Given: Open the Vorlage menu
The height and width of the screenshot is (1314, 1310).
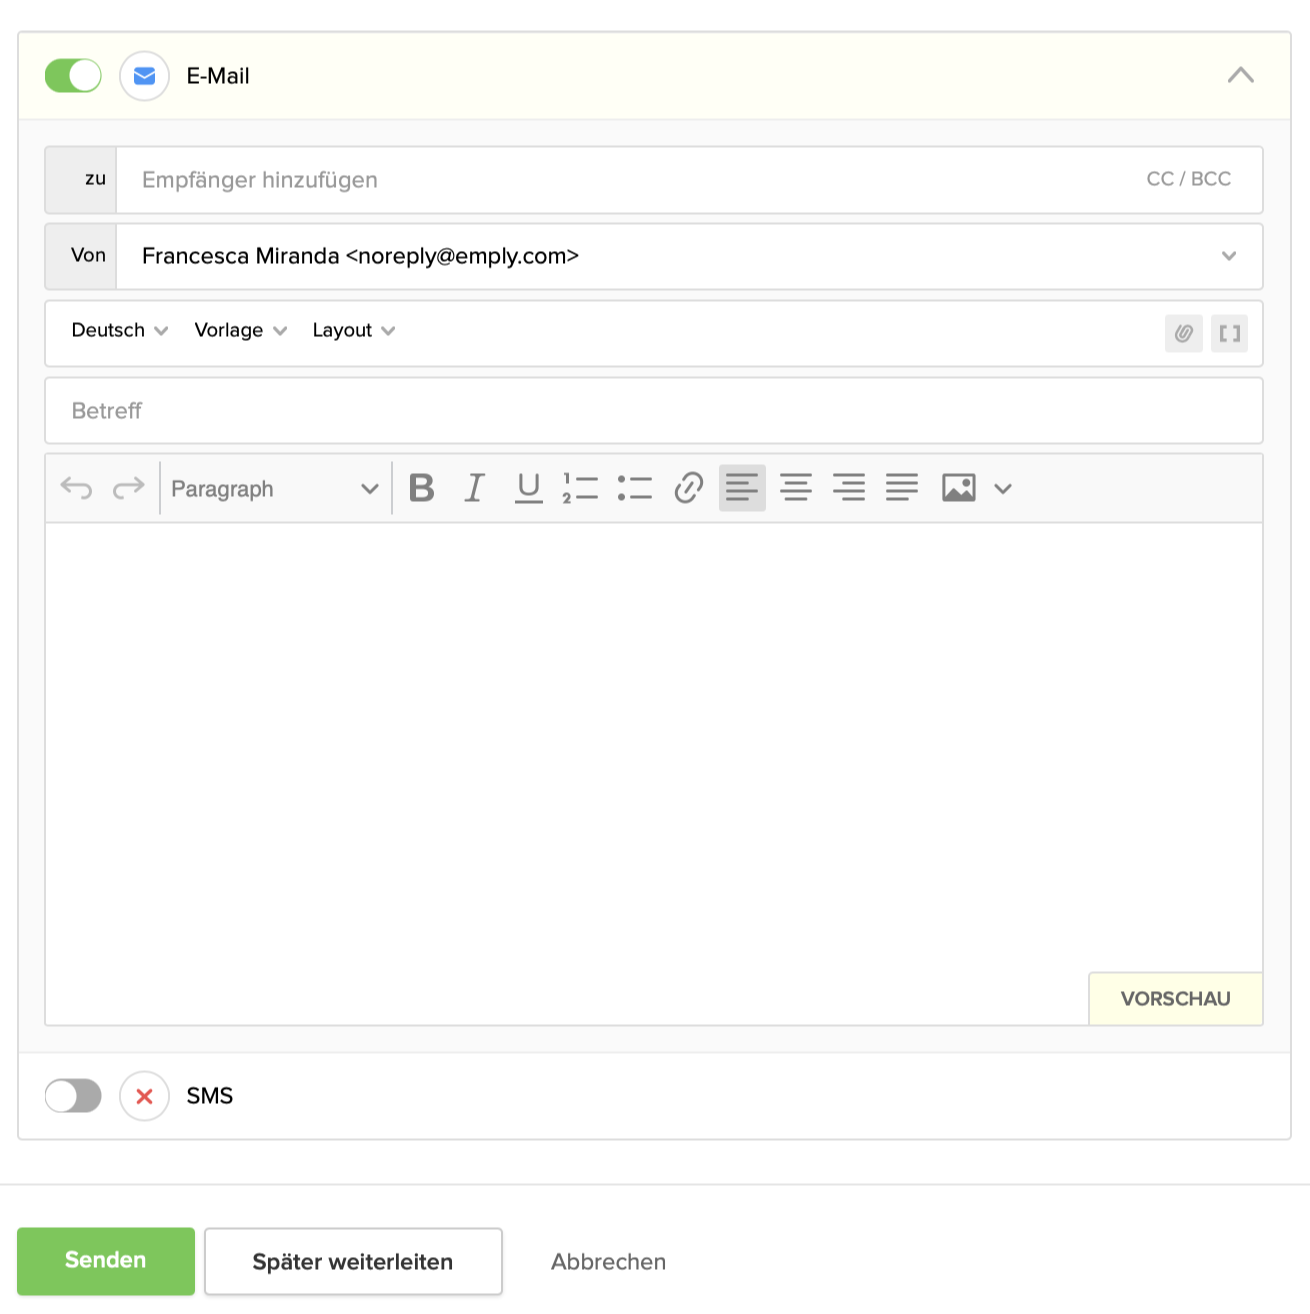Looking at the screenshot, I should (x=240, y=331).
